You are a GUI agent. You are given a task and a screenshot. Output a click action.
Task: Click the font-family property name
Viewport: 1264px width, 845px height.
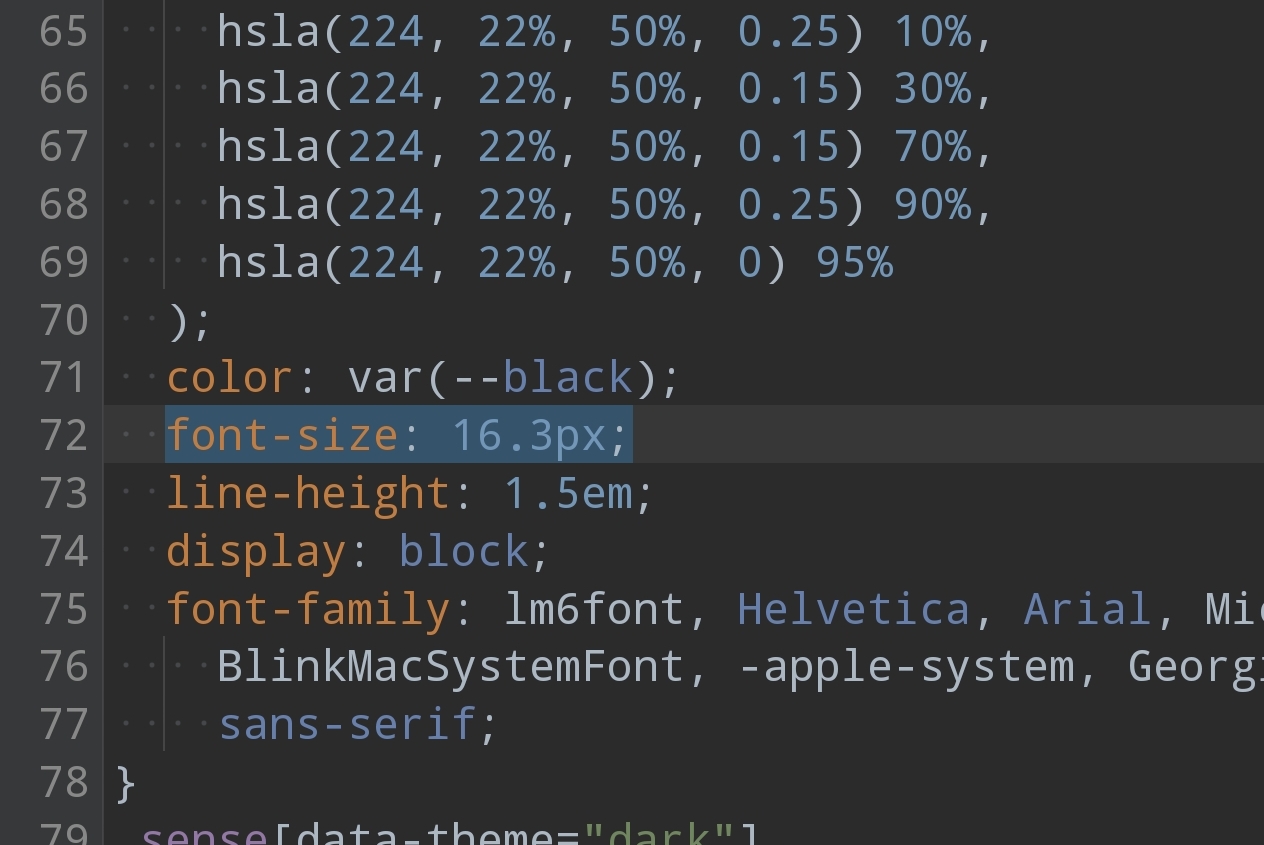click(x=308, y=609)
